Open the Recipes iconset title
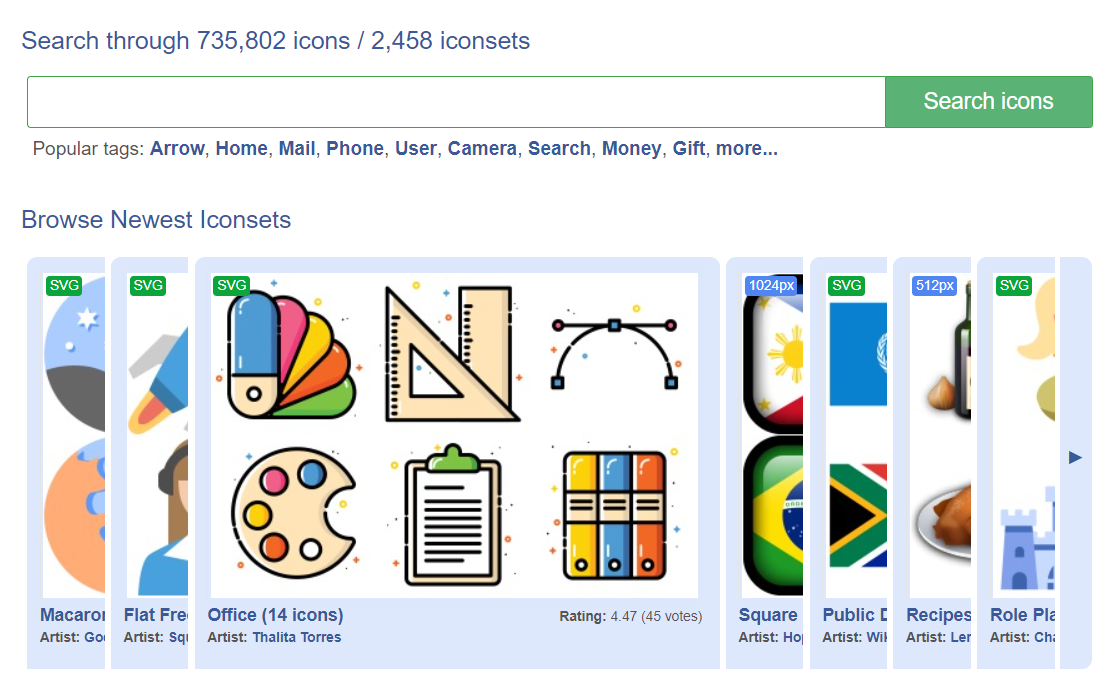The width and height of the screenshot is (1104, 690). (938, 615)
